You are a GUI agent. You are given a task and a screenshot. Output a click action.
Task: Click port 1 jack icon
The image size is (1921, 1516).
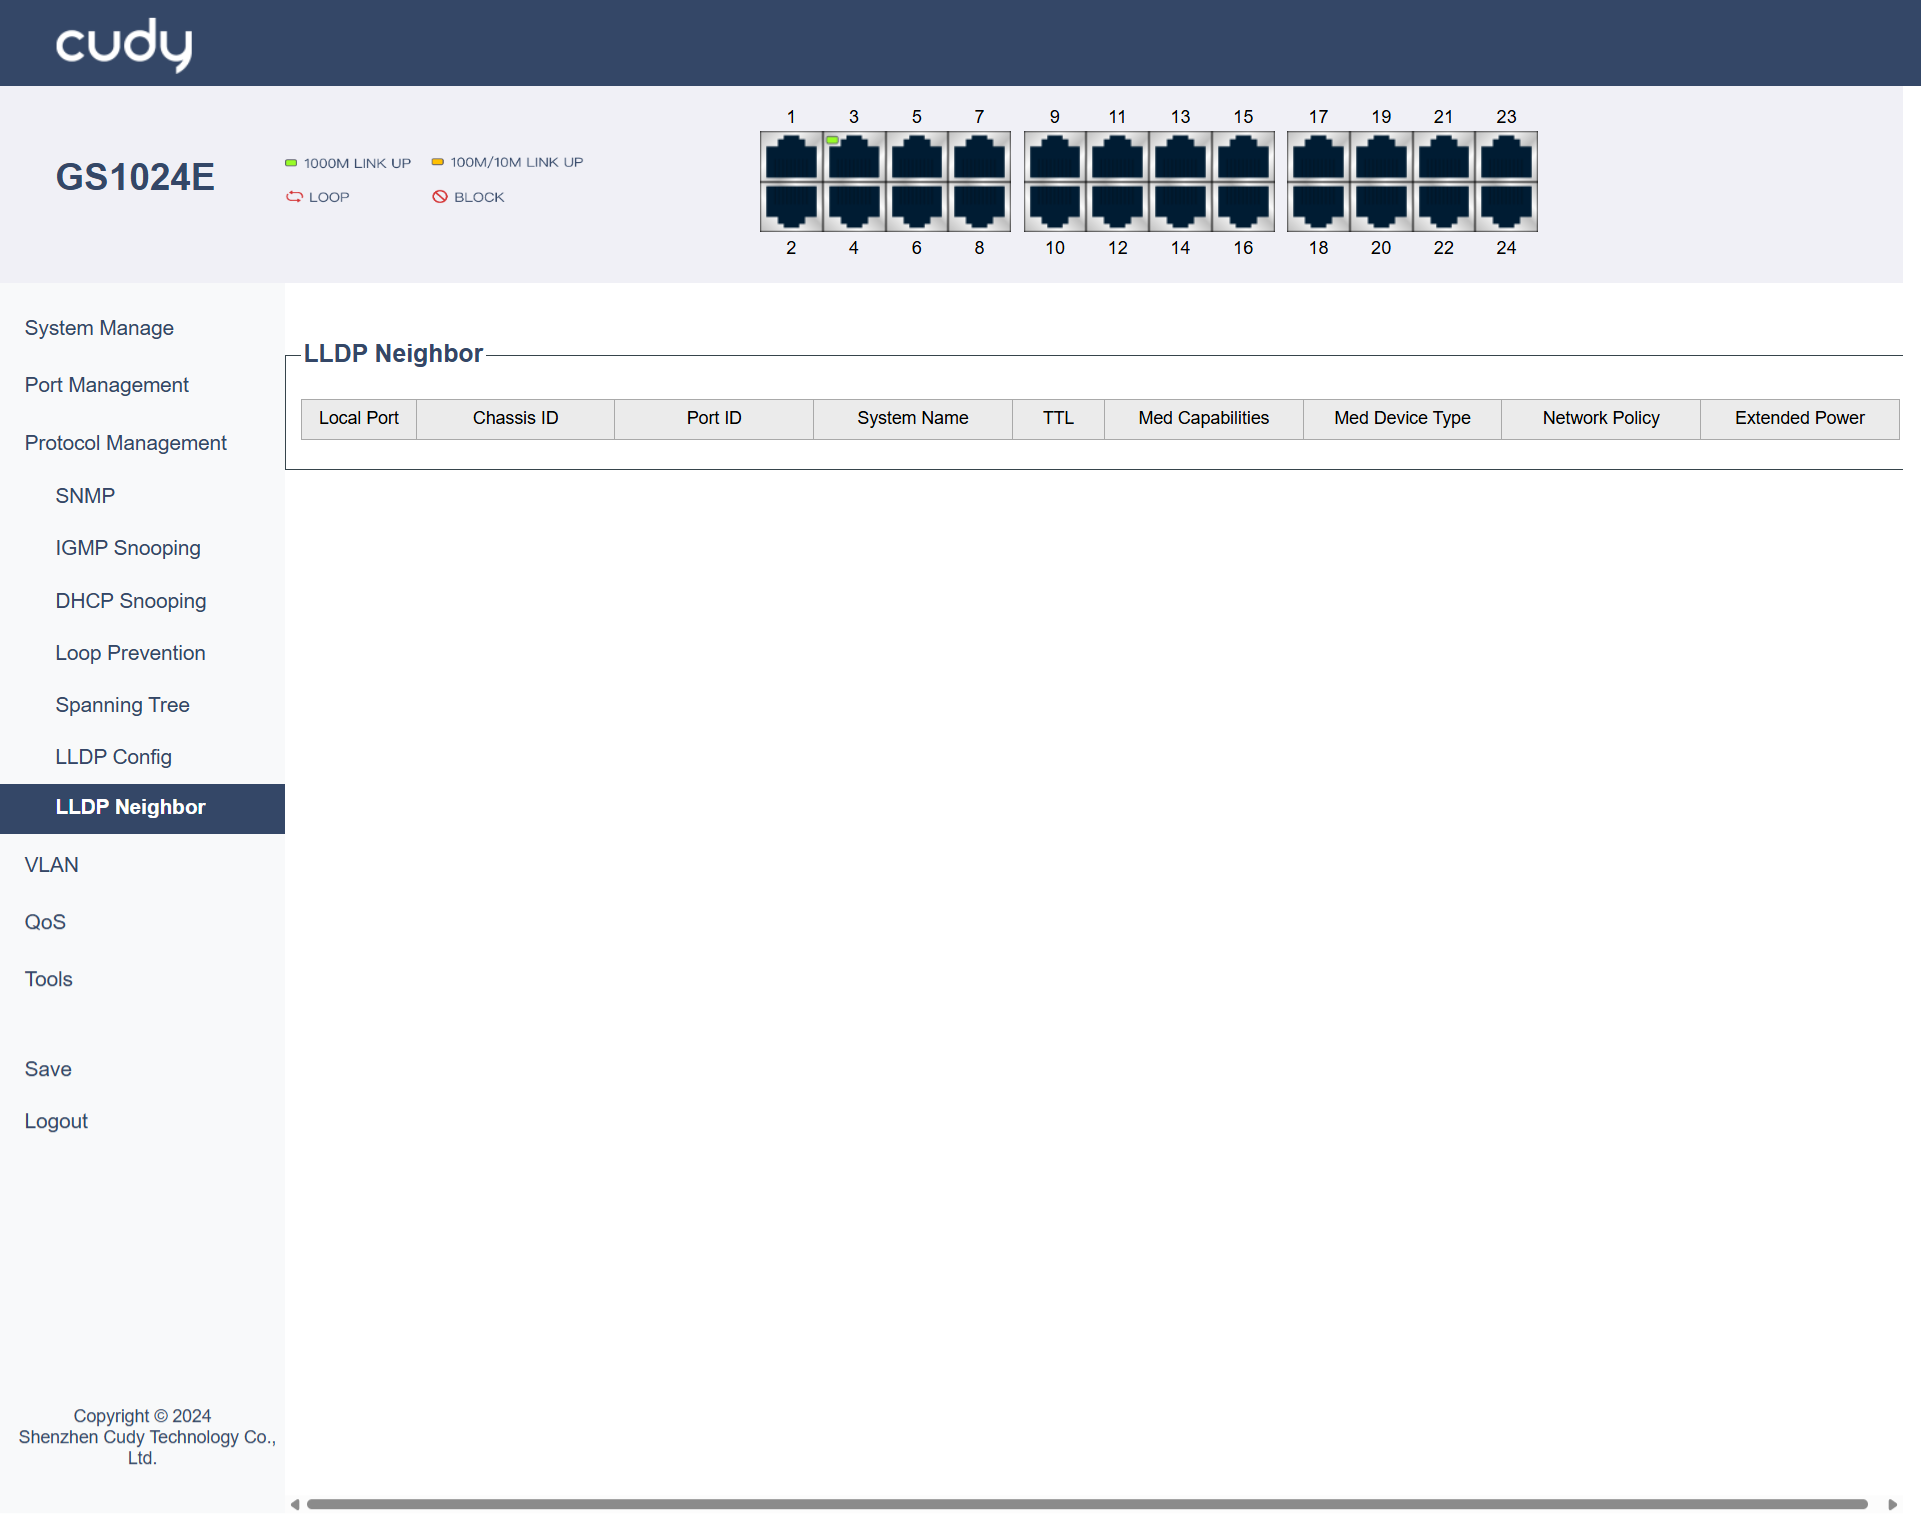tap(791, 157)
